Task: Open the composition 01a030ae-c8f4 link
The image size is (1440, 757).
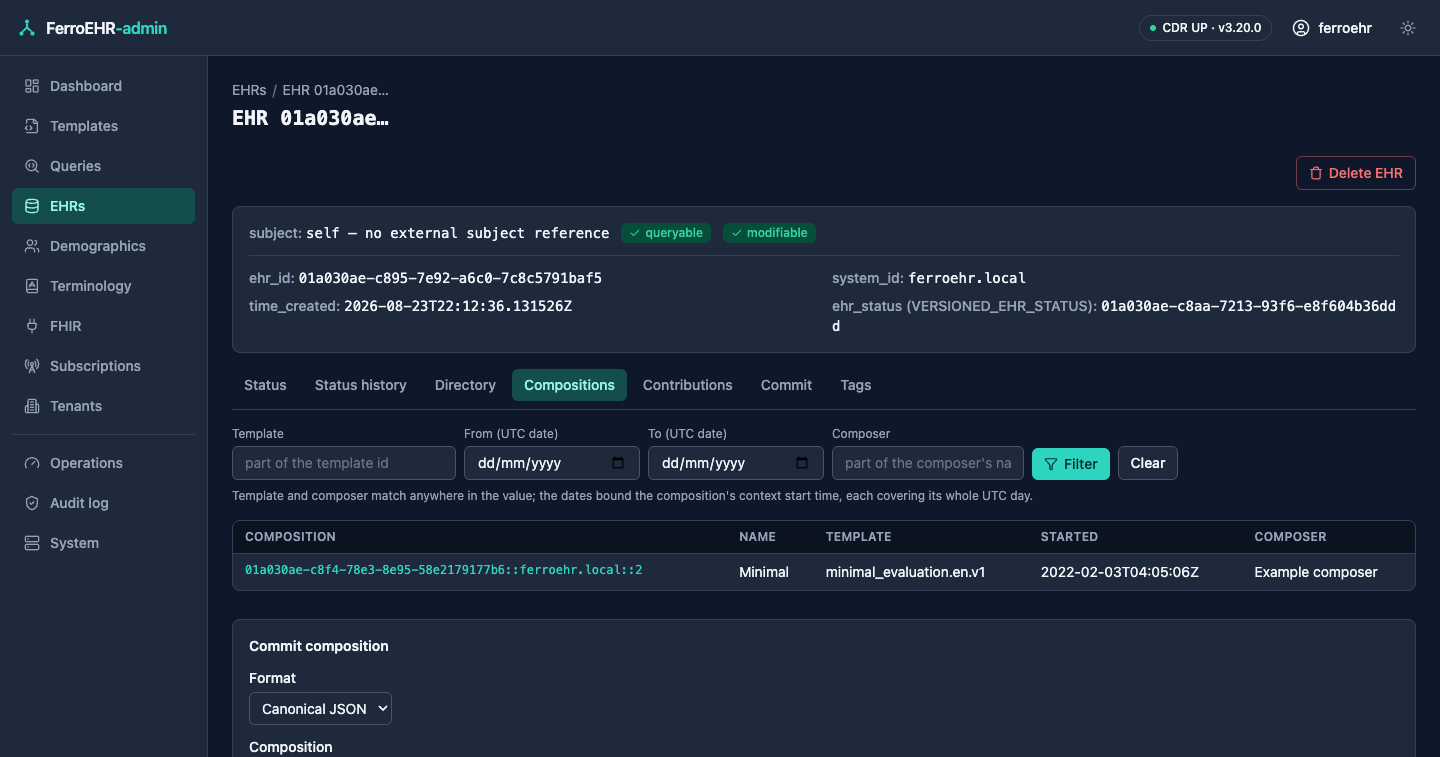Action: [x=443, y=570]
